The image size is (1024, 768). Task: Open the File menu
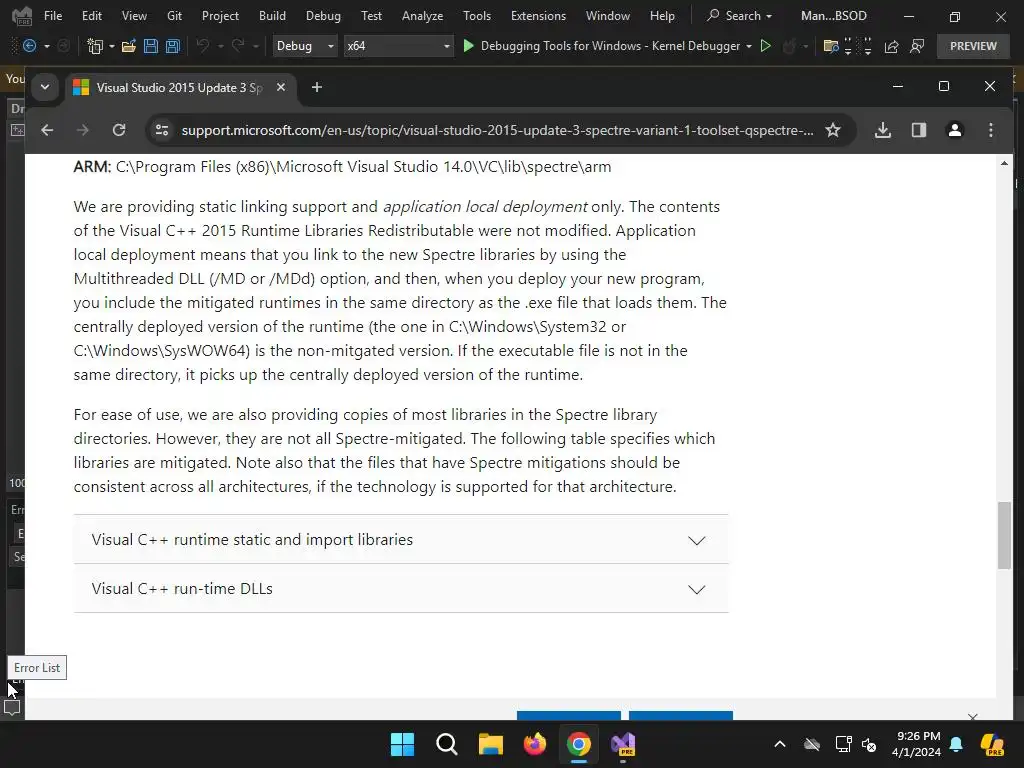(53, 15)
